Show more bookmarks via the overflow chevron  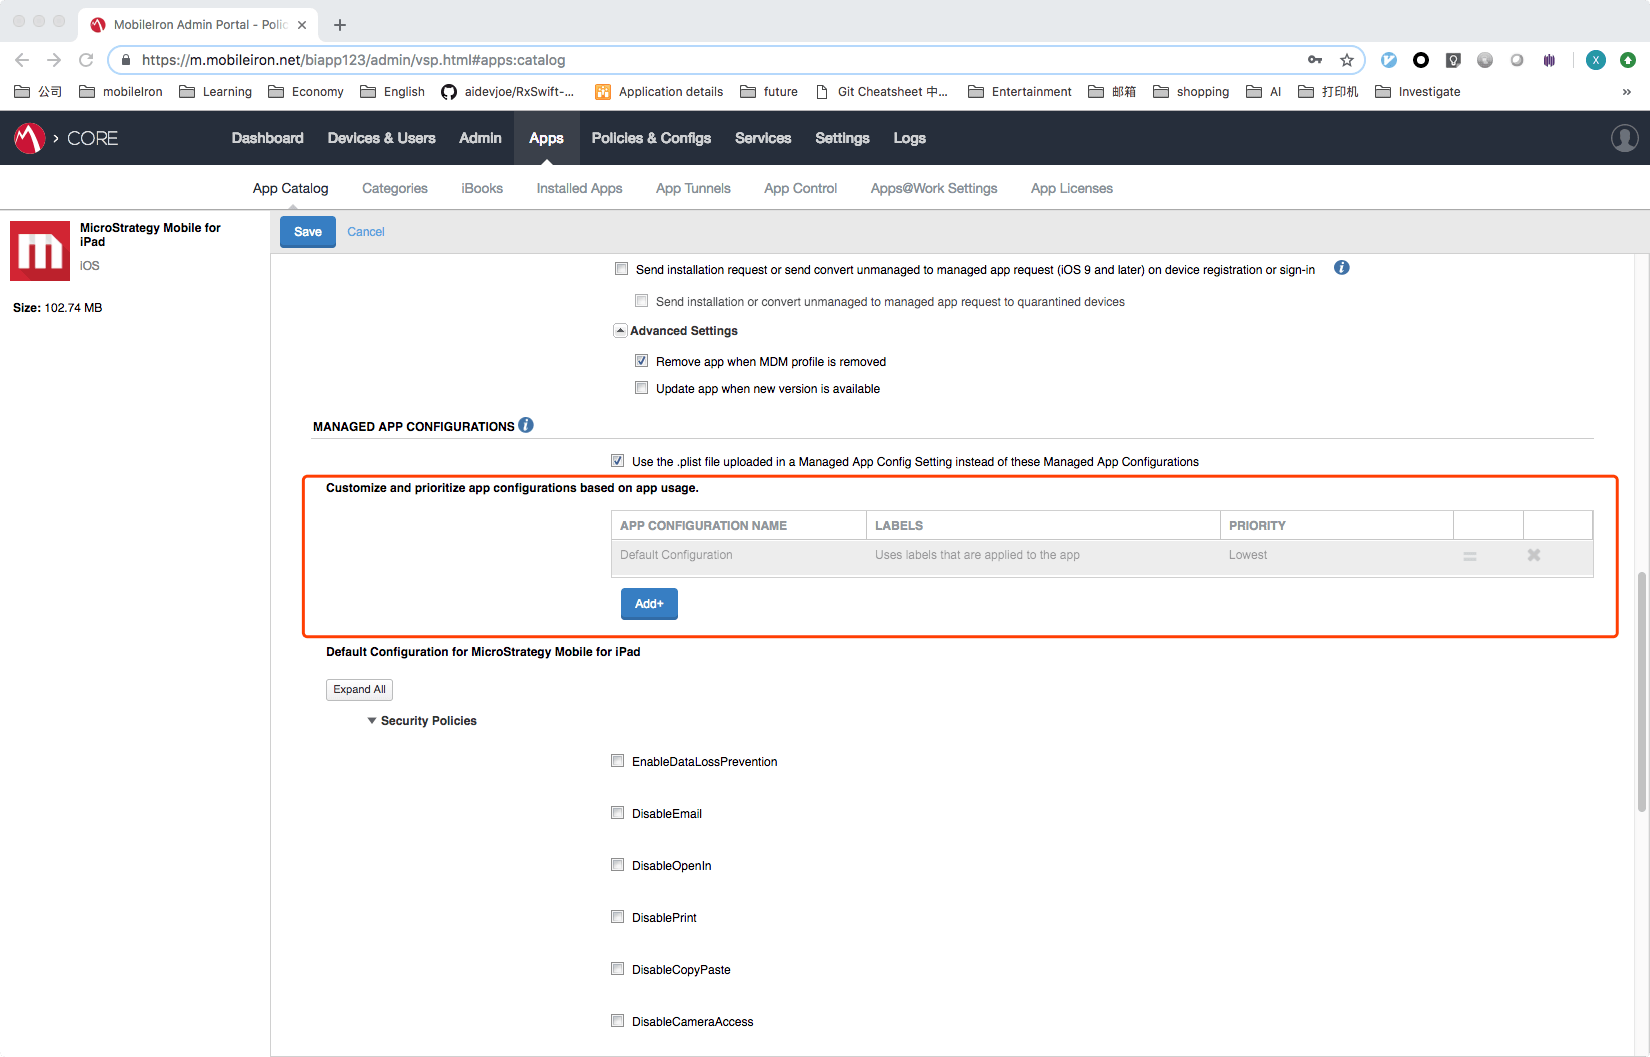coord(1627,92)
